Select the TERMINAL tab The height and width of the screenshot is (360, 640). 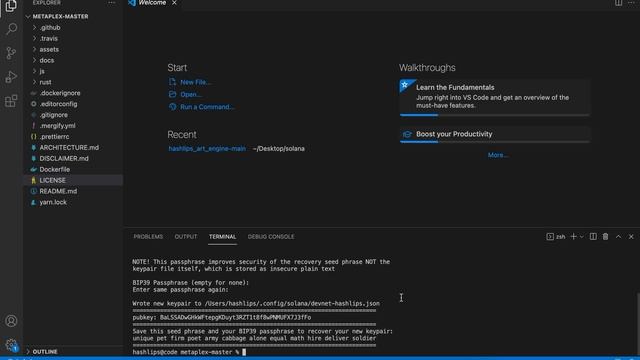pyautogui.click(x=222, y=237)
